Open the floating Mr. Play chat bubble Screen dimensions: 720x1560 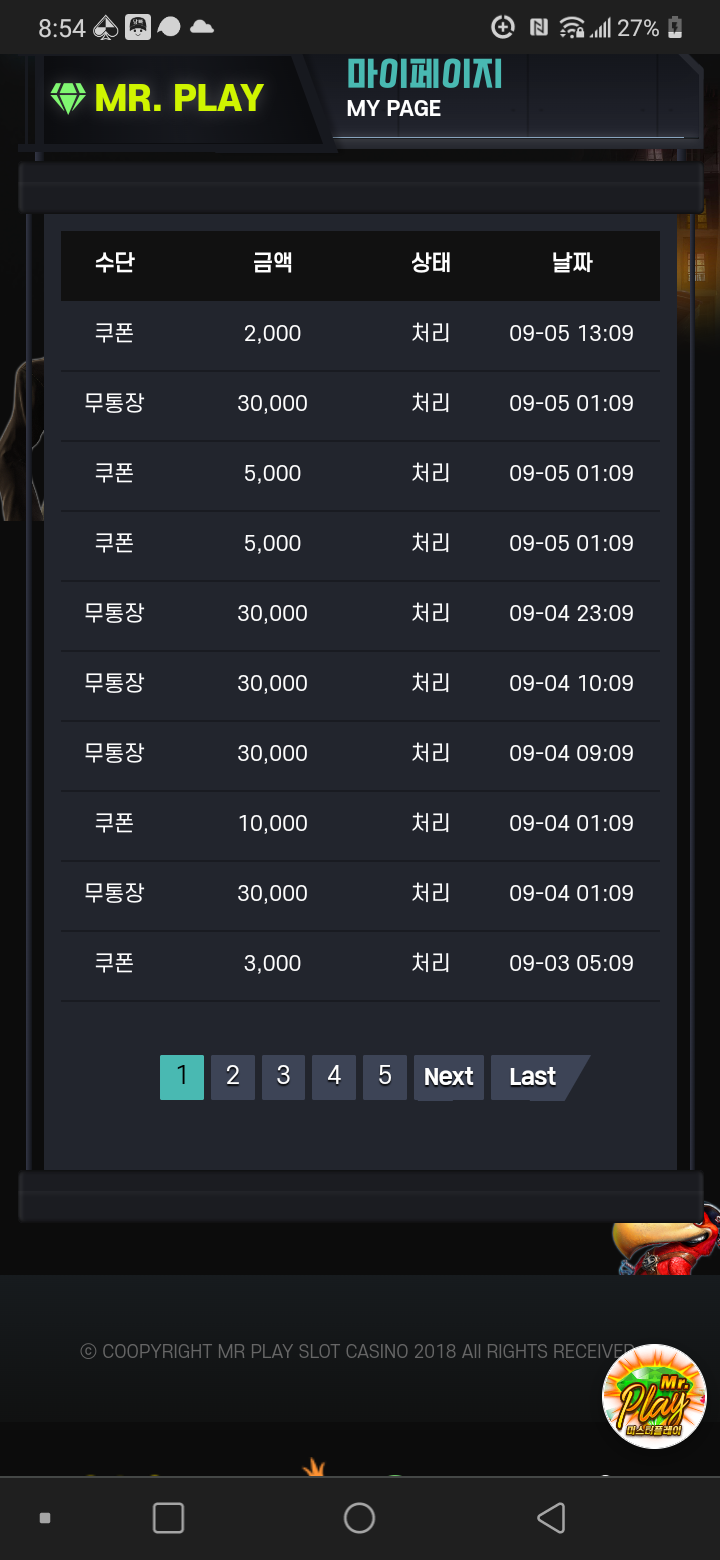click(654, 1396)
